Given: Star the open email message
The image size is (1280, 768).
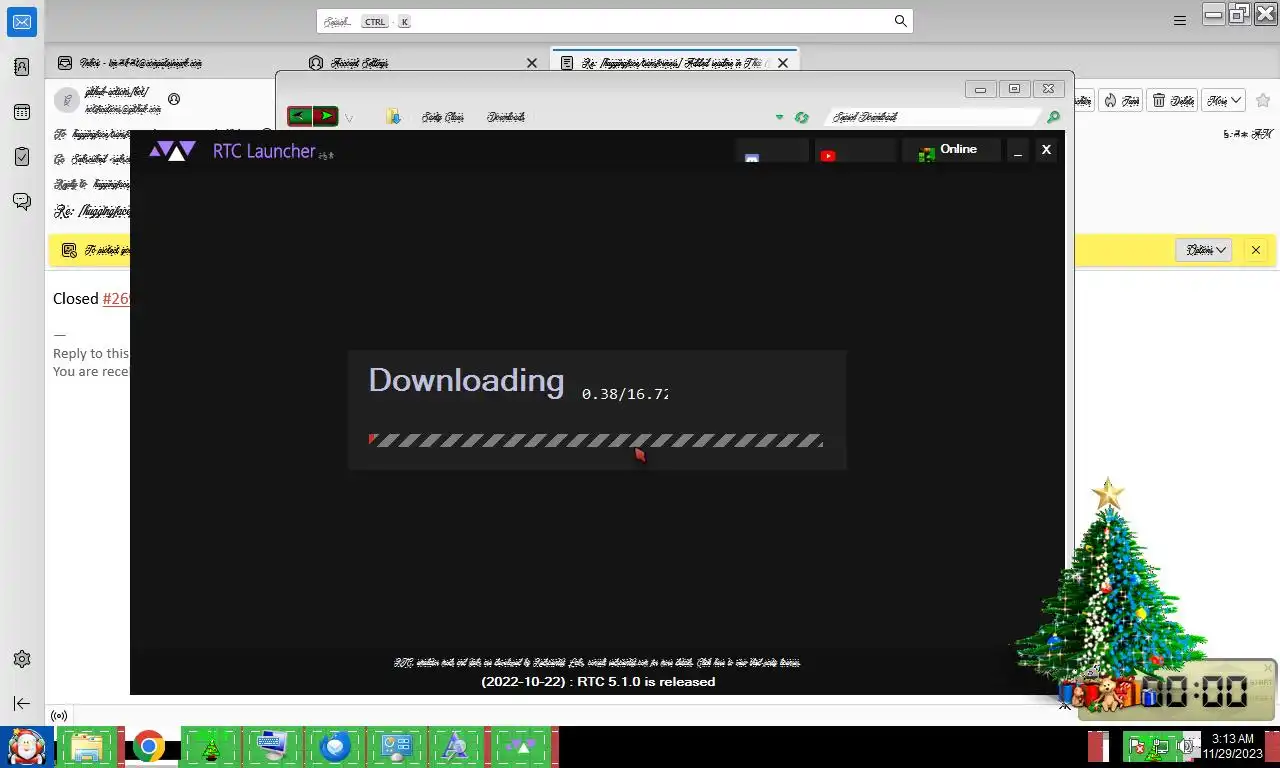Looking at the screenshot, I should coord(1262,100).
